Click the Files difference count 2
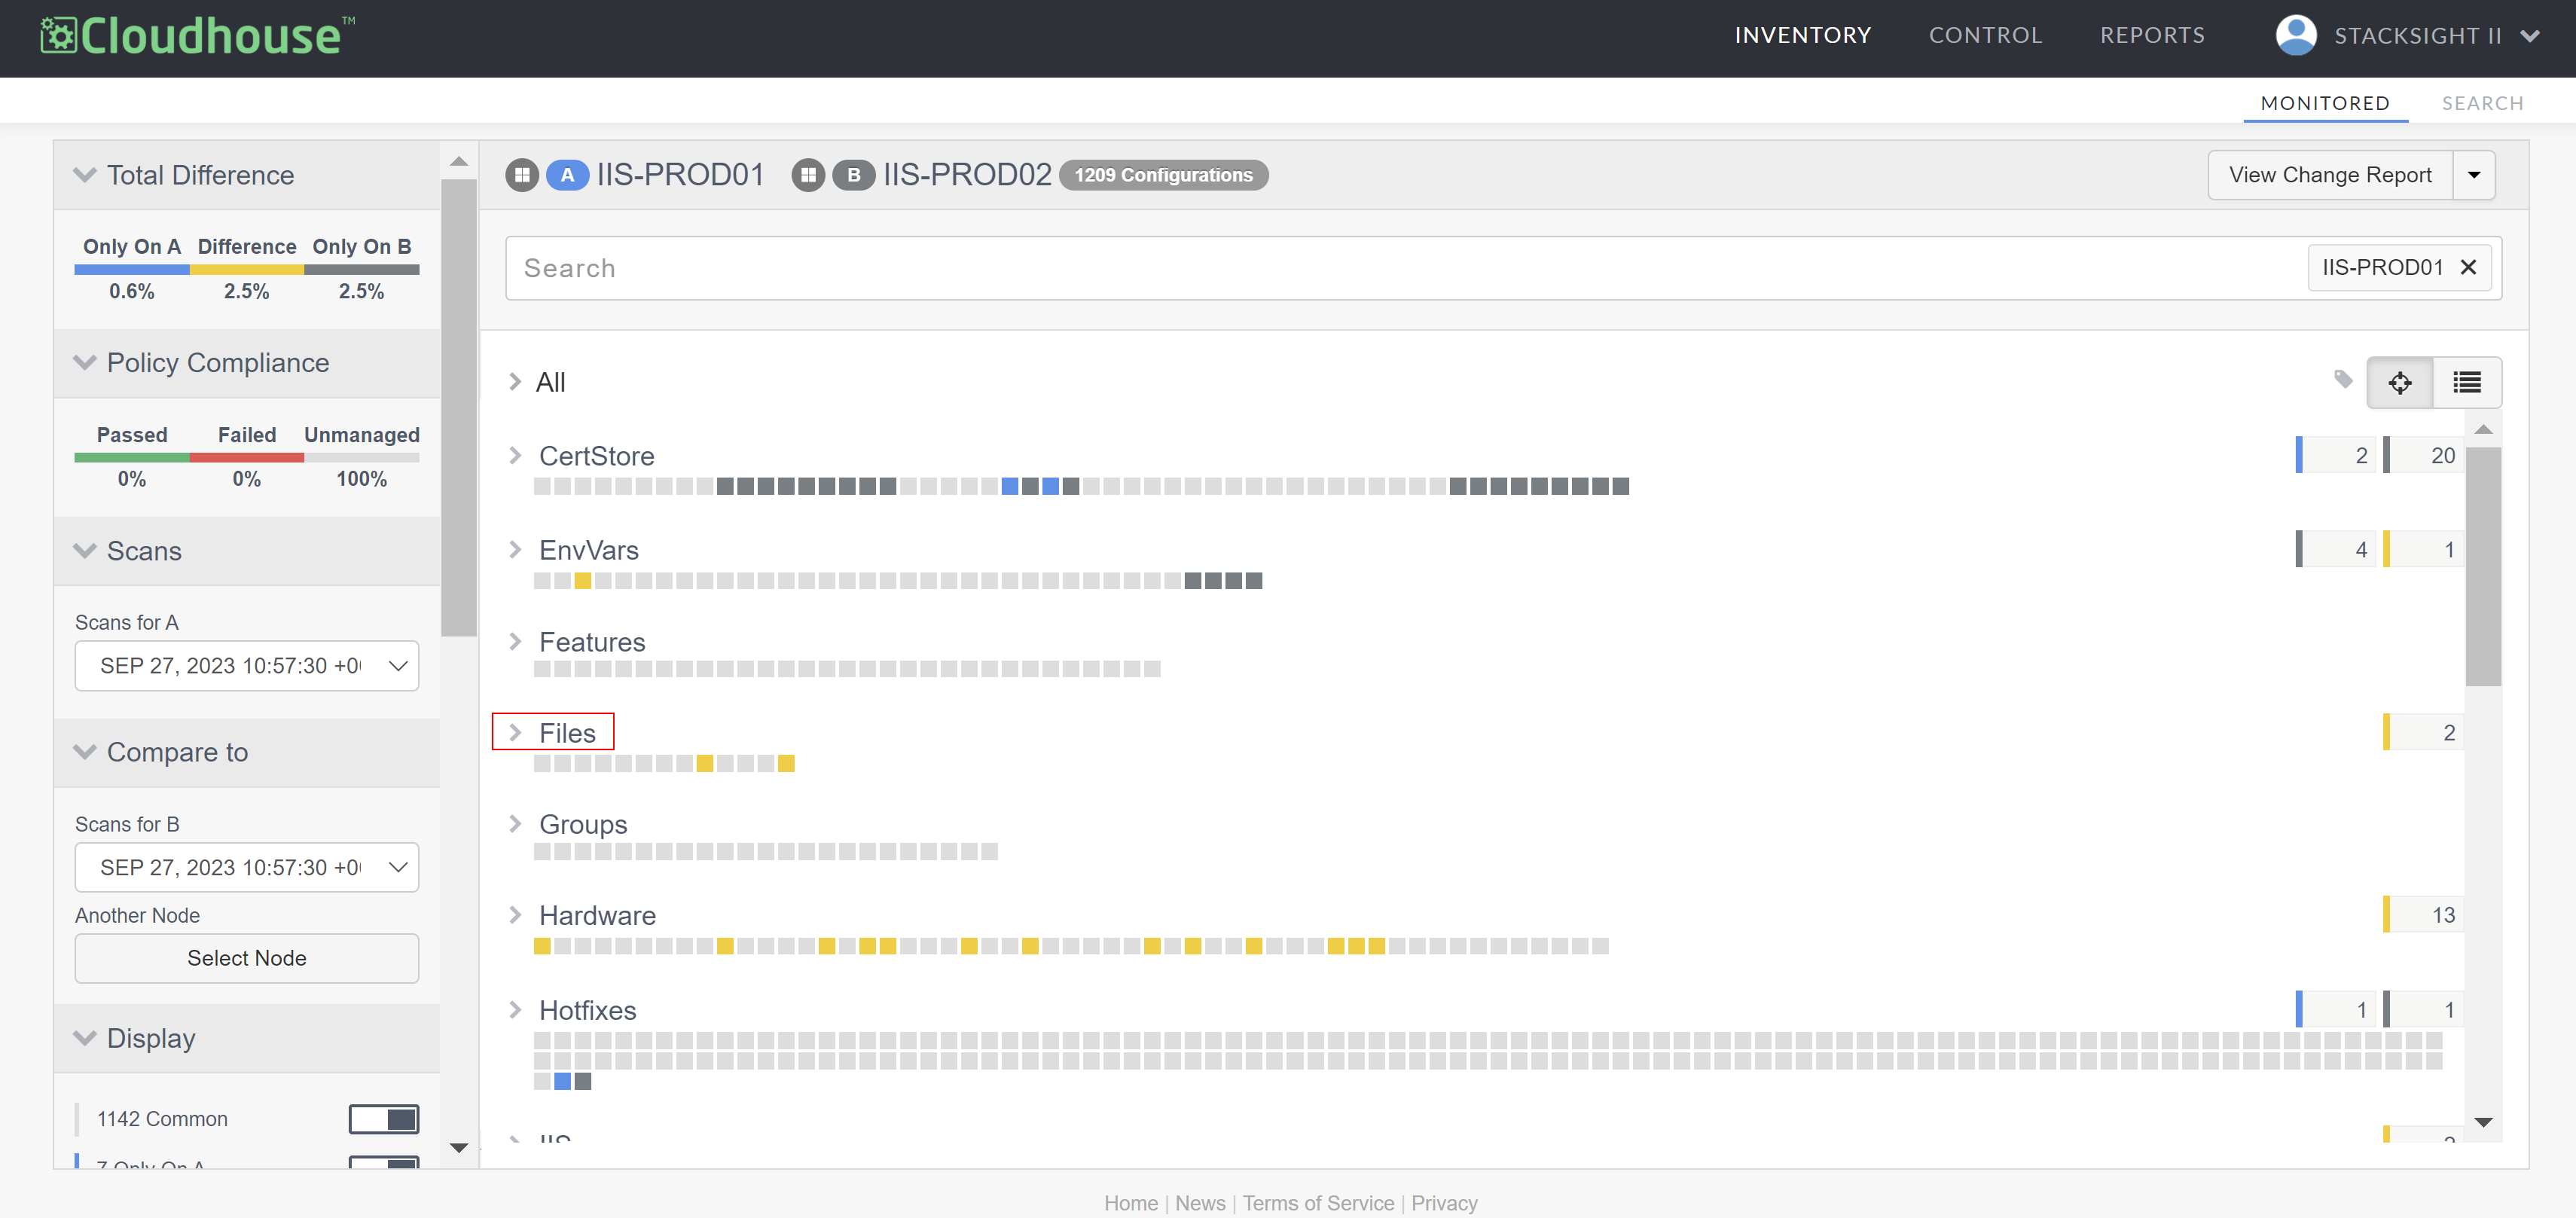 (2424, 732)
